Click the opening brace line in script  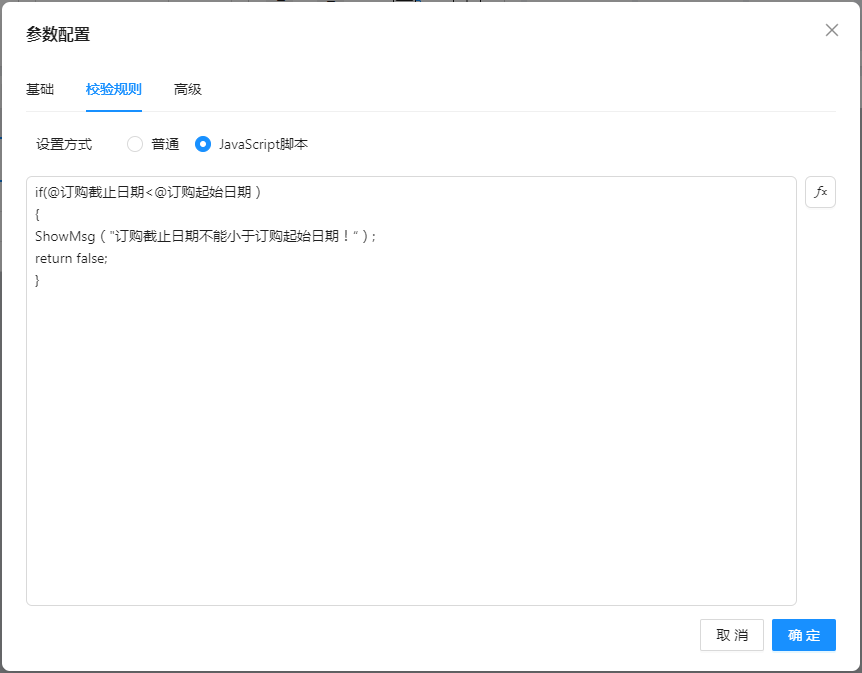38,214
